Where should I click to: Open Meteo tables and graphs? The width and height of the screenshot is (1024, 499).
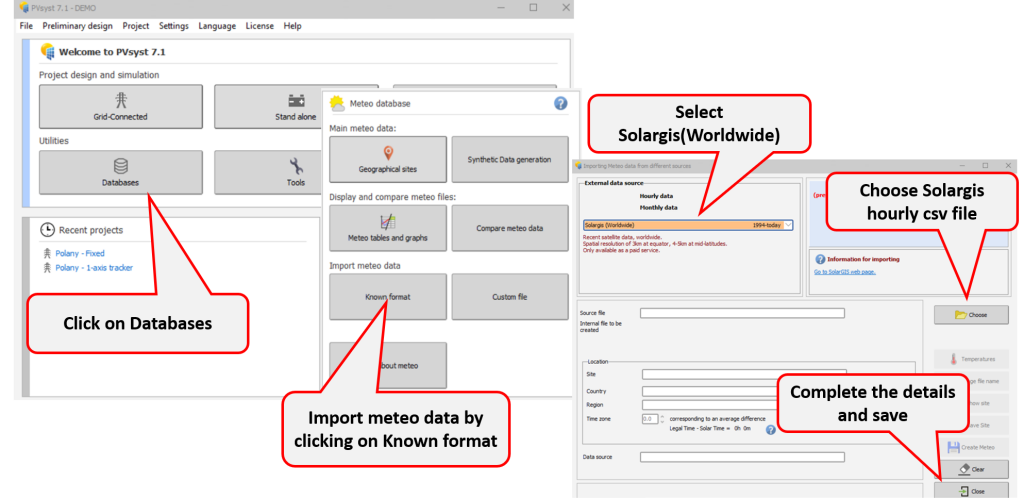[x=388, y=228]
